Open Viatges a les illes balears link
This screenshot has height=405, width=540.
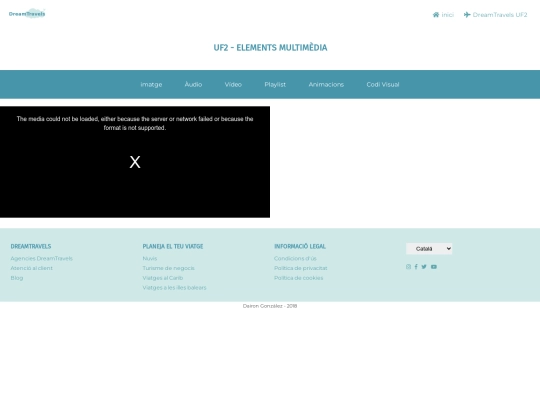[175, 288]
